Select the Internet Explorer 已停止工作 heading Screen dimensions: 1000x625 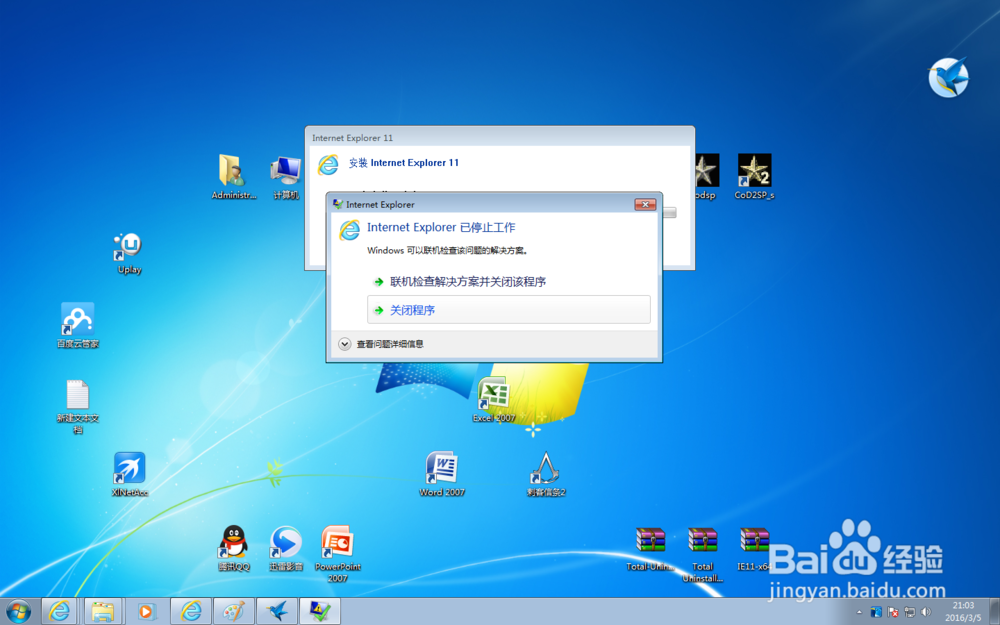(441, 227)
